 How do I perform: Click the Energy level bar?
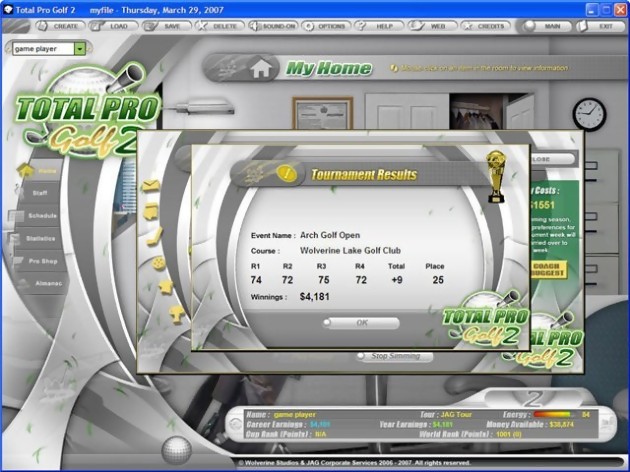554,415
